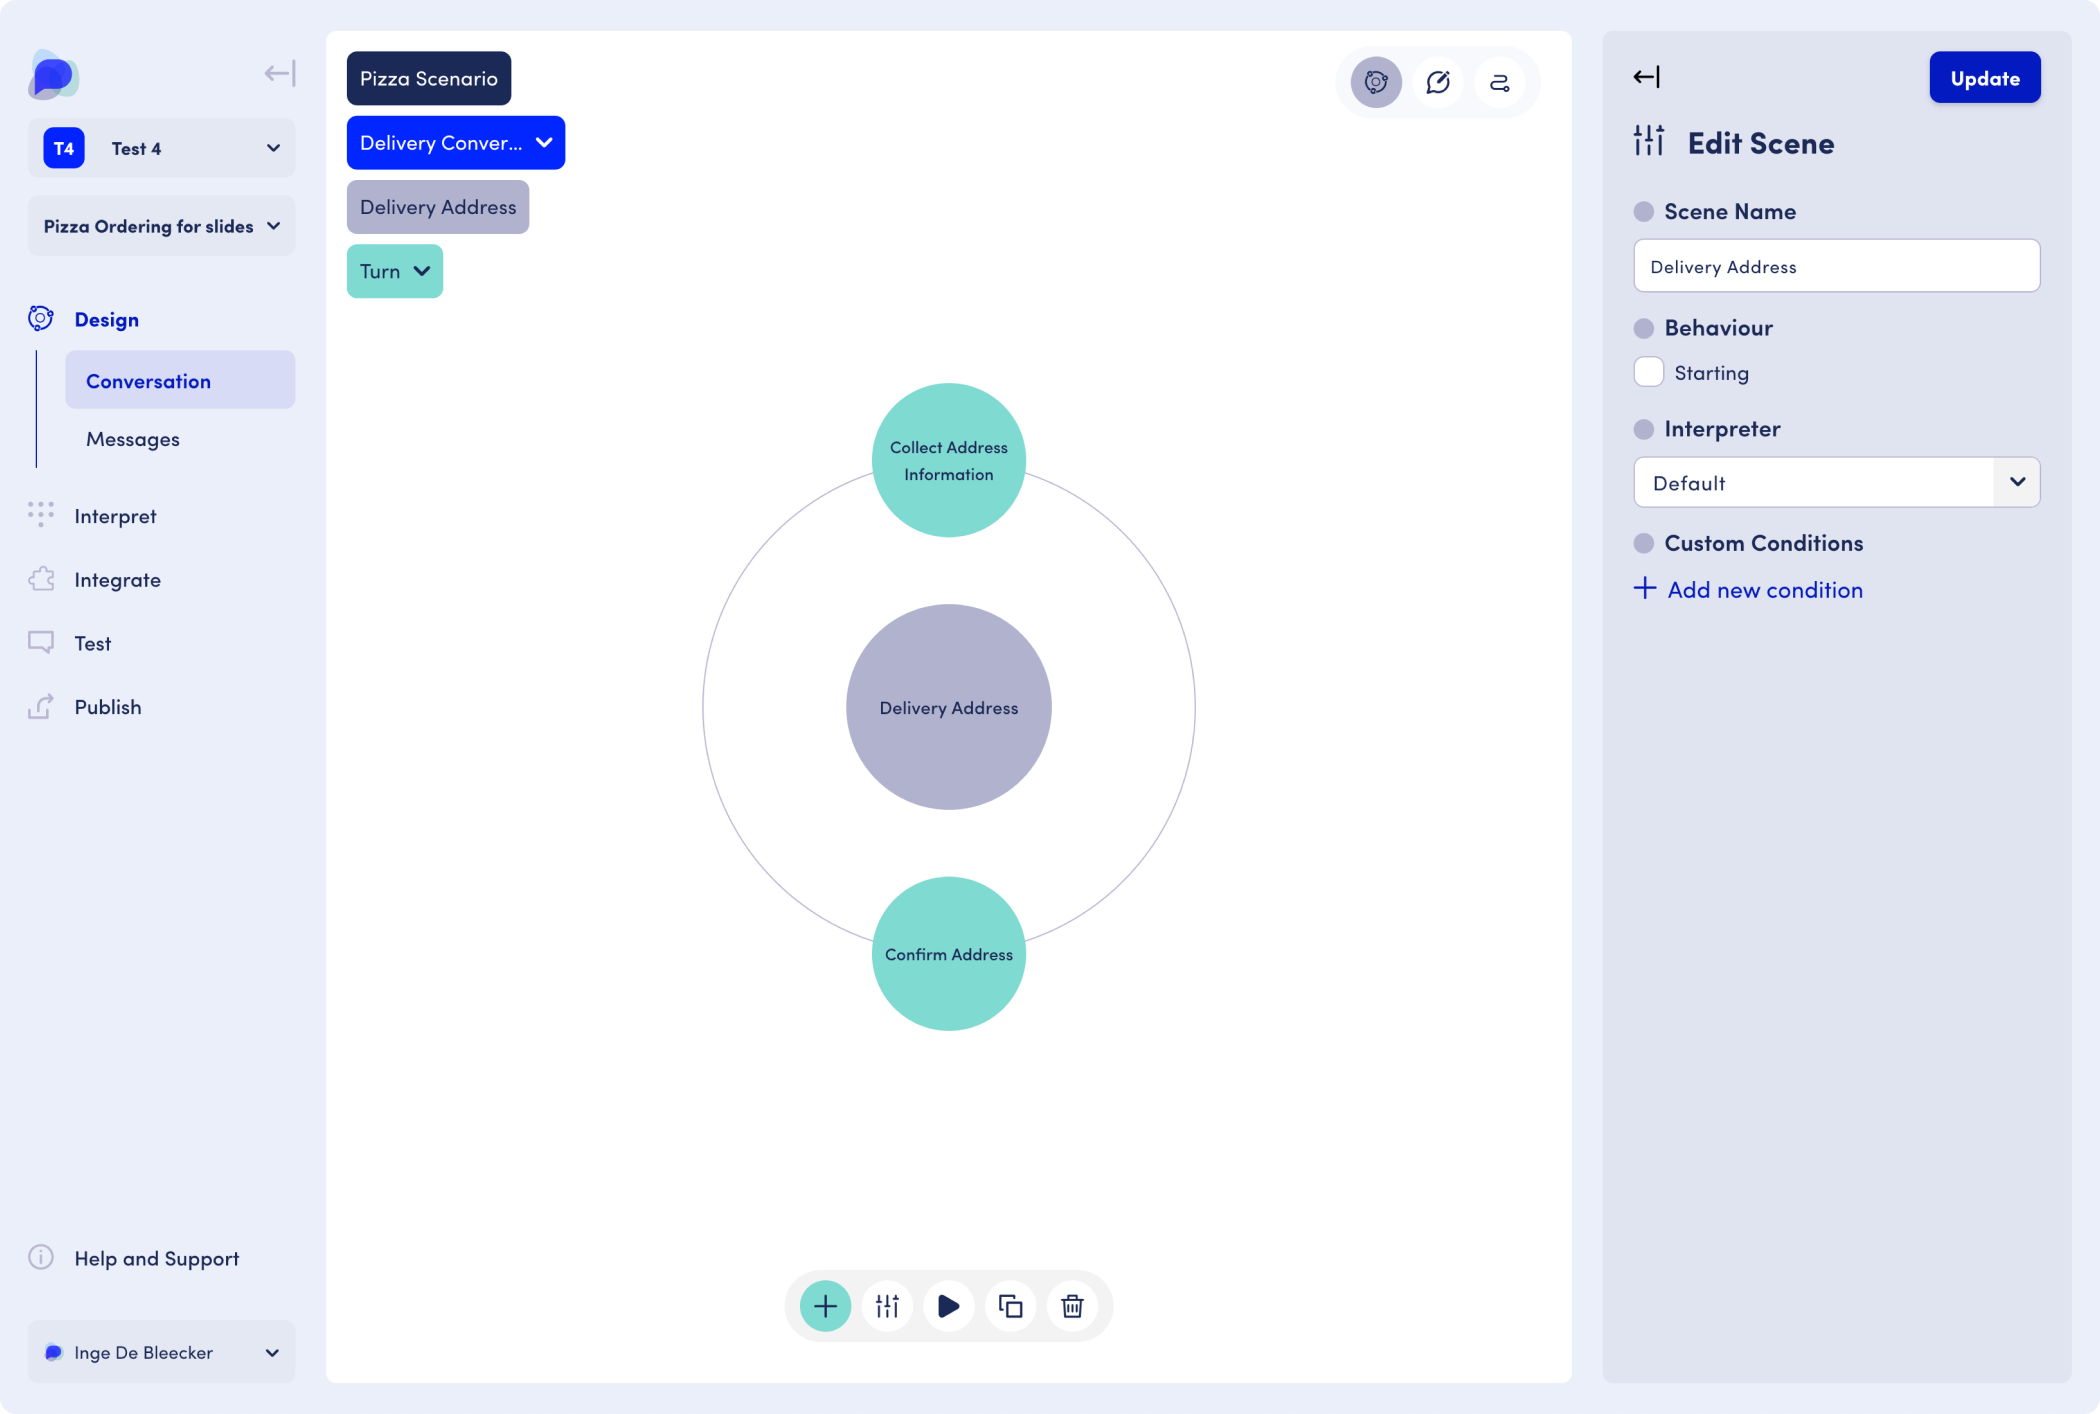Select the design view icon at top right
Image resolution: width=2100 pixels, height=1414 pixels.
(x=1376, y=82)
